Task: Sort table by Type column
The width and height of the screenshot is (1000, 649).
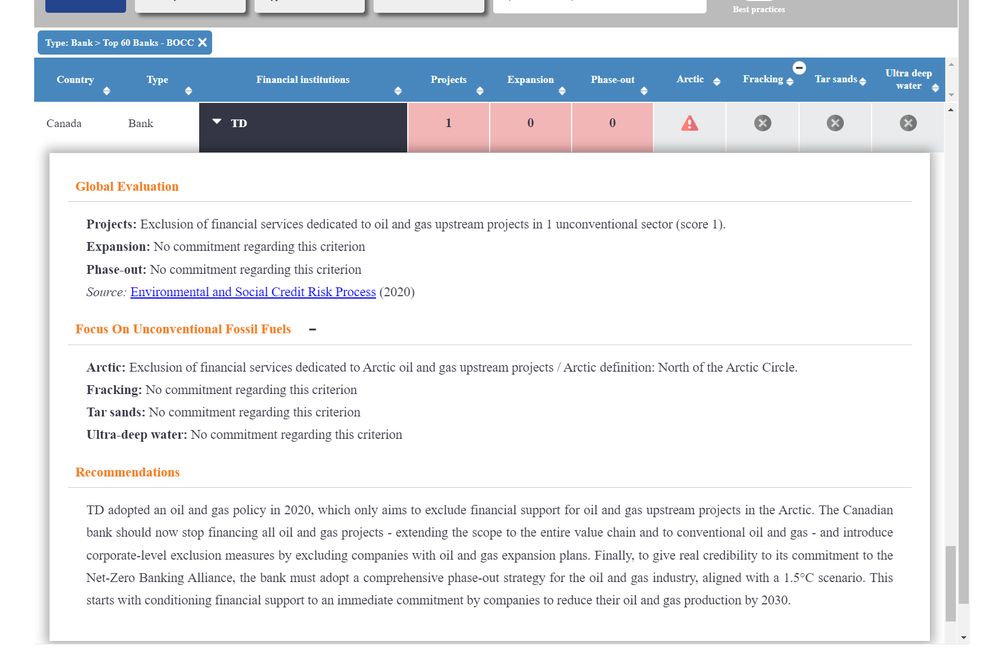Action: click(188, 91)
